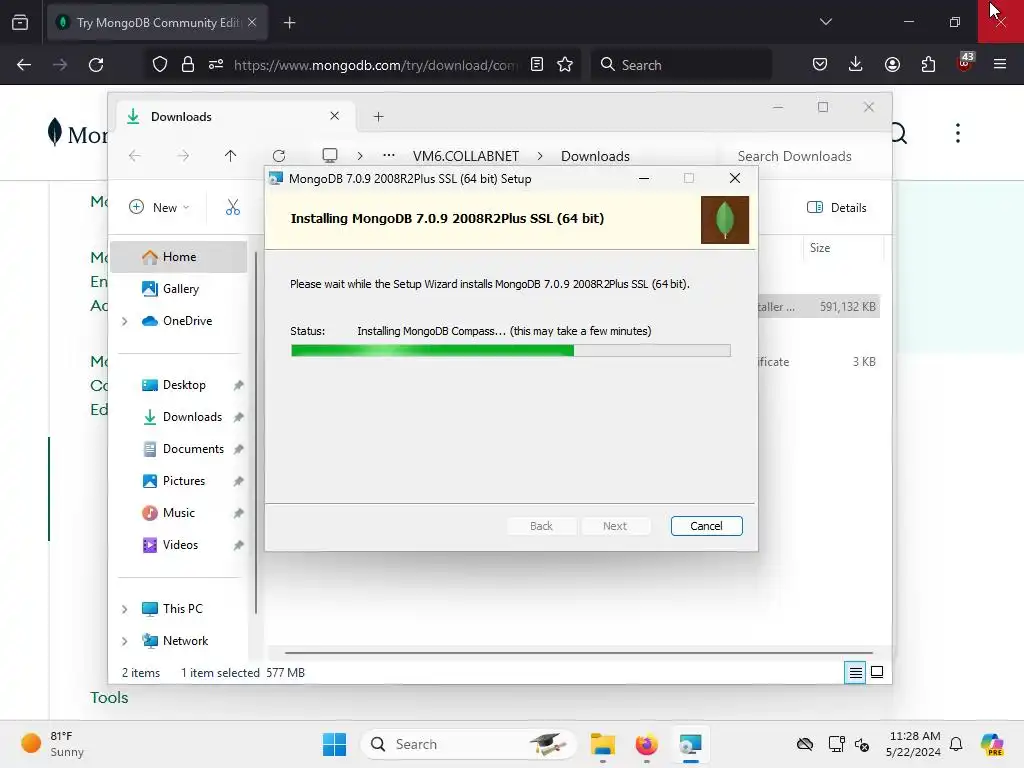Click Firefox icon in the taskbar
Image resolution: width=1024 pixels, height=768 pixels.
point(647,744)
